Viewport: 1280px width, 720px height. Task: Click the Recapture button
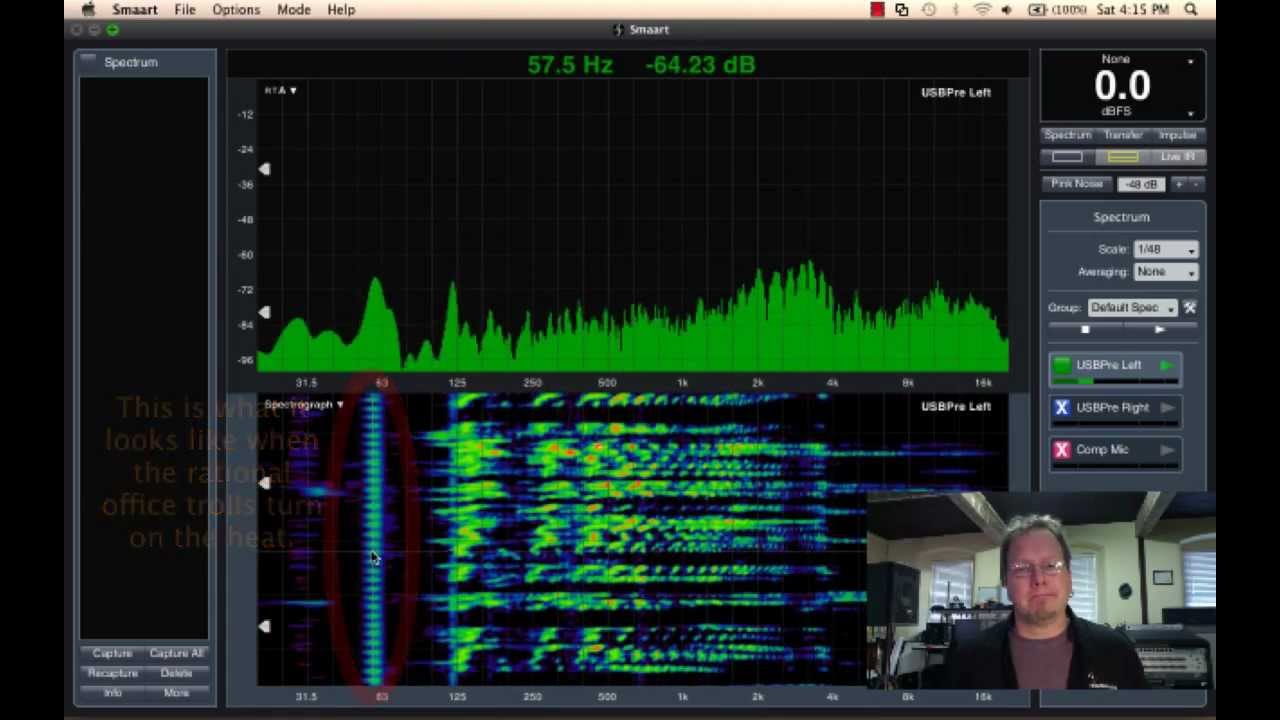(112, 673)
